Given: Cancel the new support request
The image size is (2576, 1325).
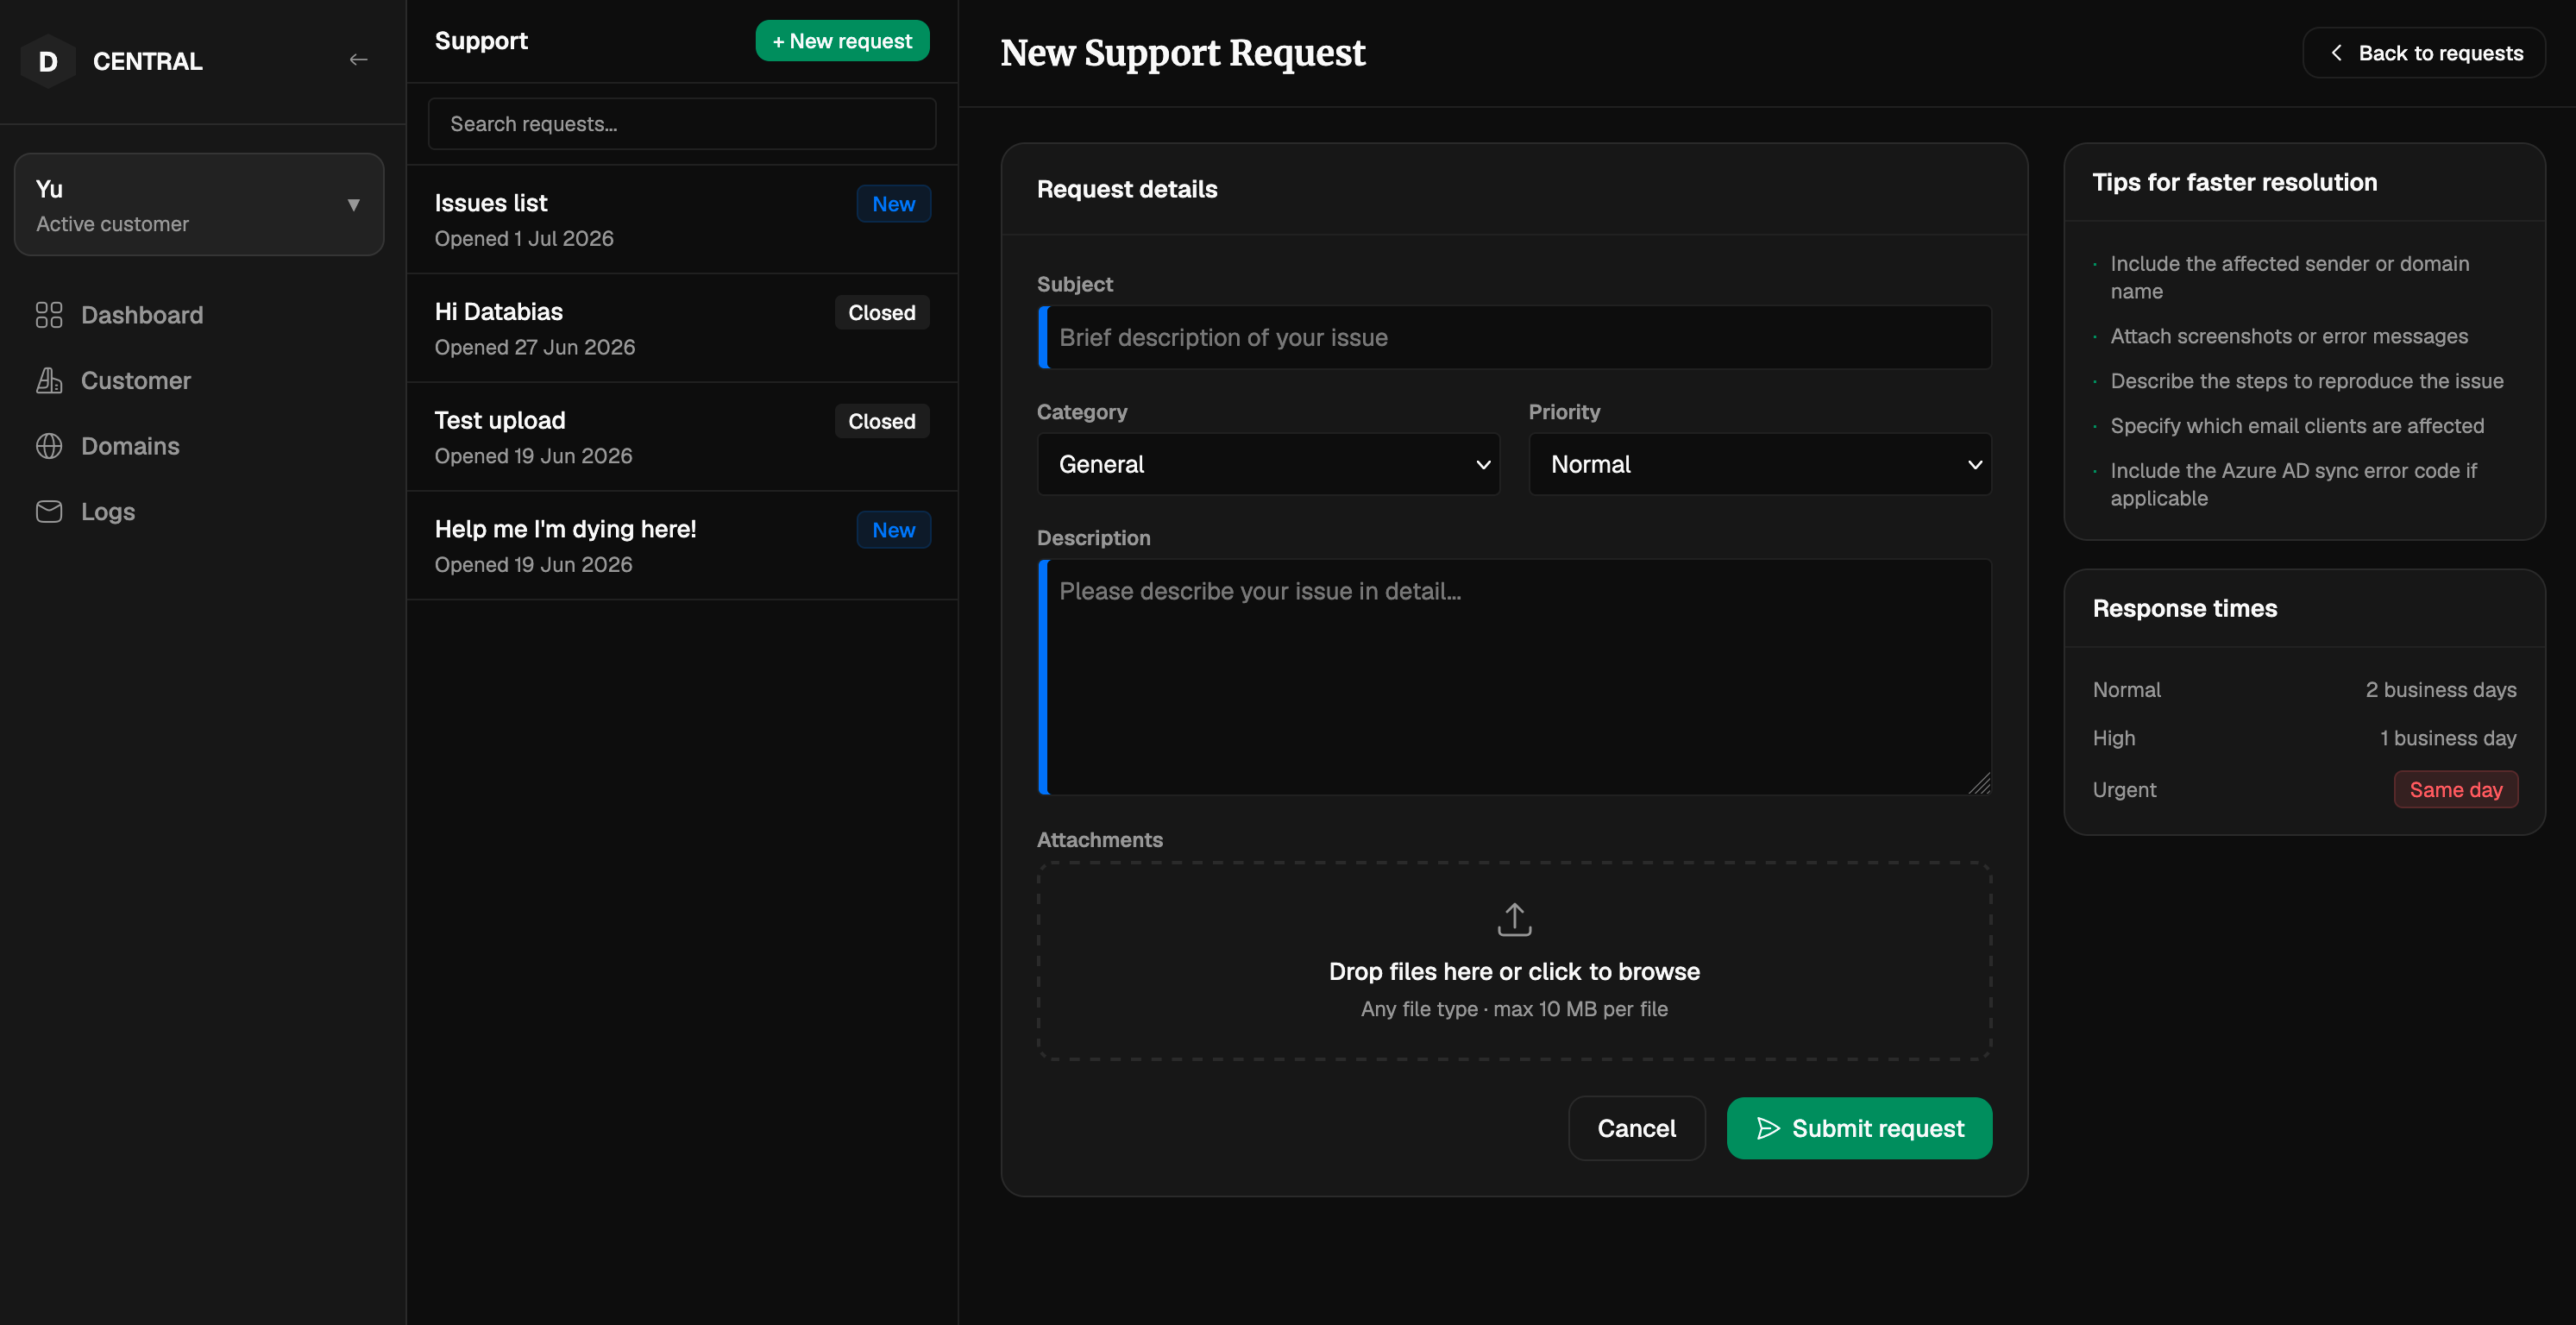Looking at the screenshot, I should click(x=1636, y=1129).
